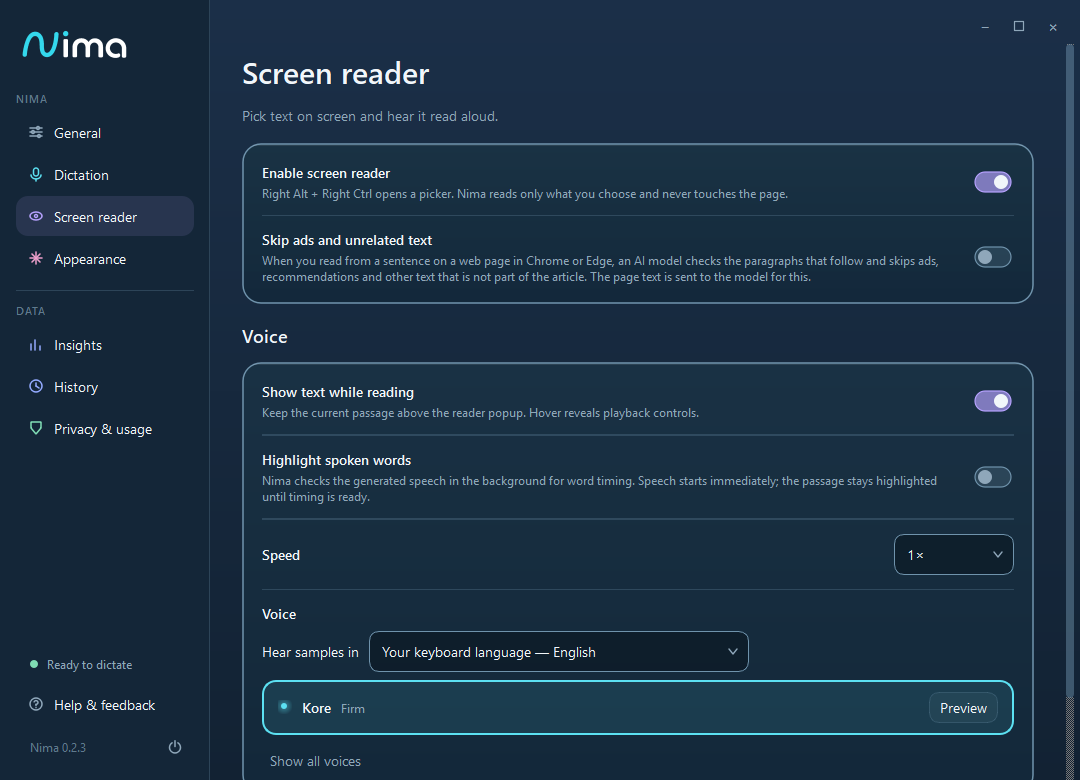The height and width of the screenshot is (780, 1080).
Task: Click the Help question mark icon
Action: tap(36, 704)
